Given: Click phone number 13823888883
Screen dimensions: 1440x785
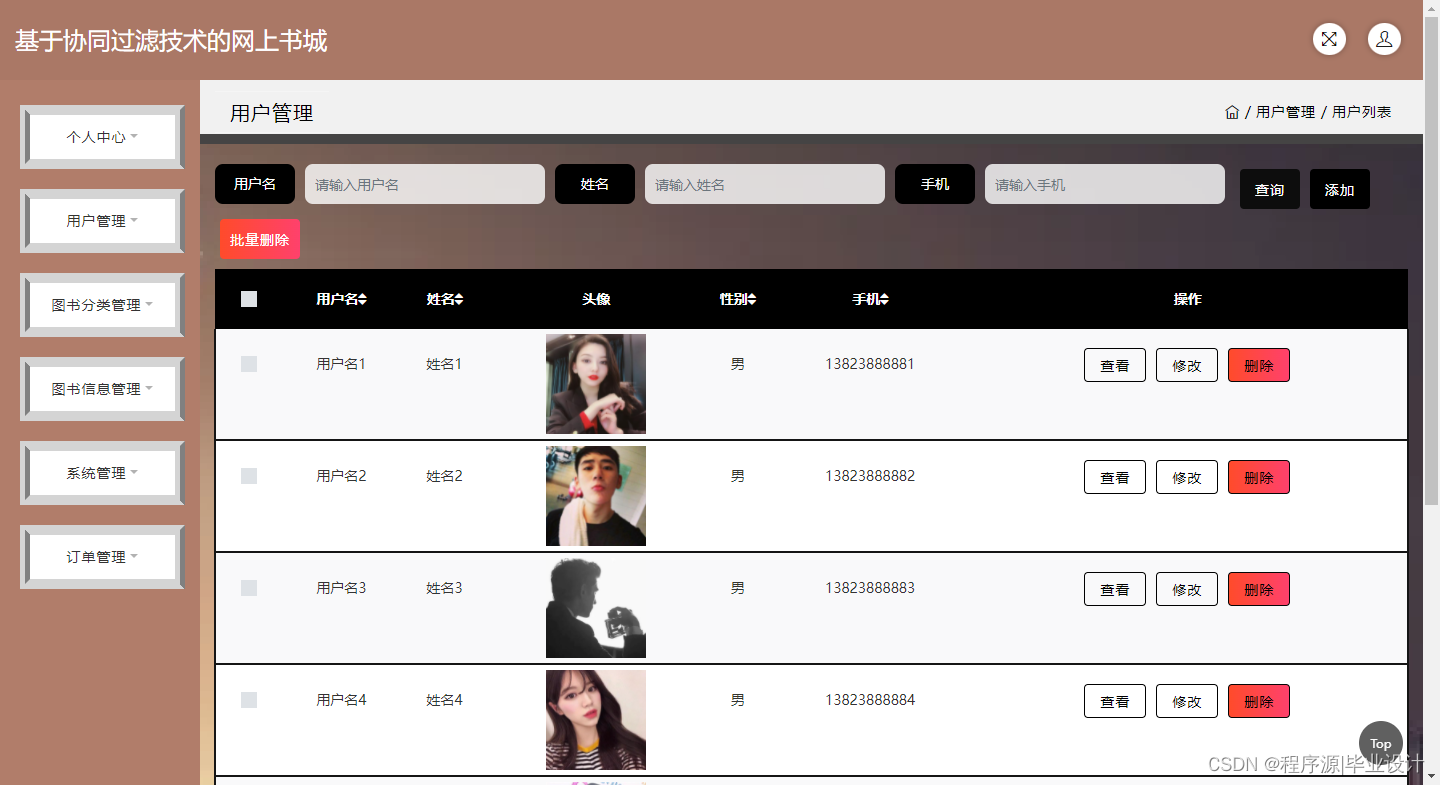Looking at the screenshot, I should [x=870, y=588].
